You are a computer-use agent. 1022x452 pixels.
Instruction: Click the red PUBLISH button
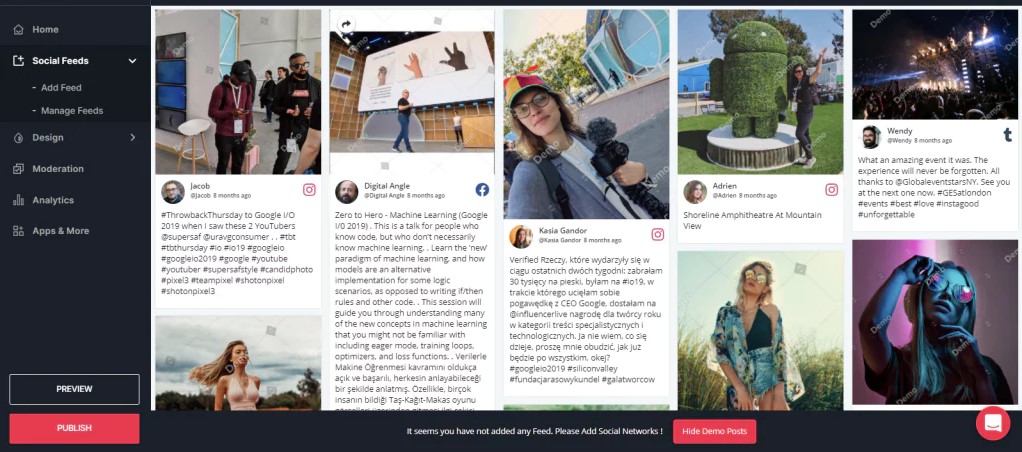tap(74, 429)
